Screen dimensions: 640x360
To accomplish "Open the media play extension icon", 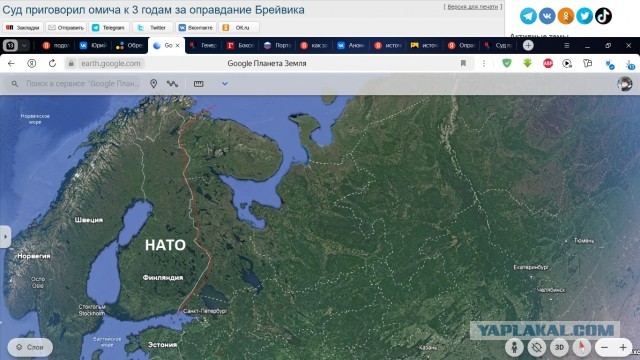I will 567,63.
